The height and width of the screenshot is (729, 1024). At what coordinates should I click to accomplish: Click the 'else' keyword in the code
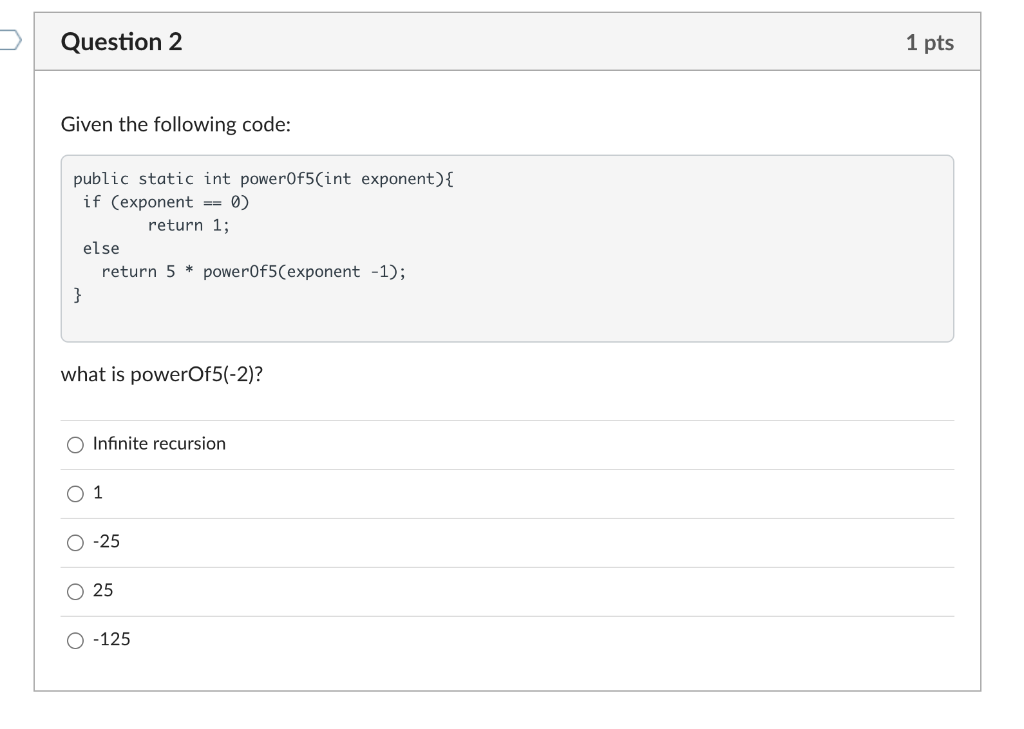point(101,248)
